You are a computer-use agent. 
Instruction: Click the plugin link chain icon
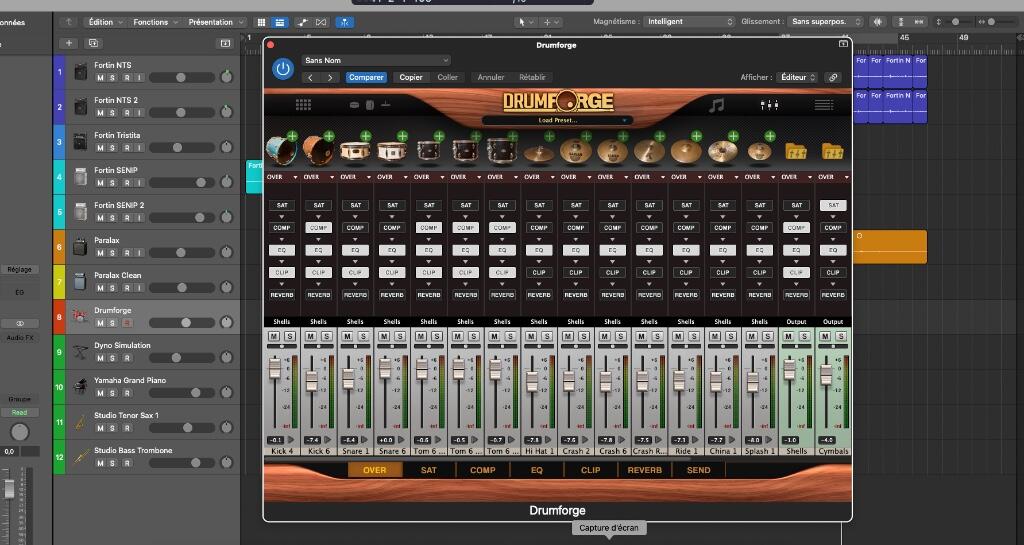click(x=833, y=77)
